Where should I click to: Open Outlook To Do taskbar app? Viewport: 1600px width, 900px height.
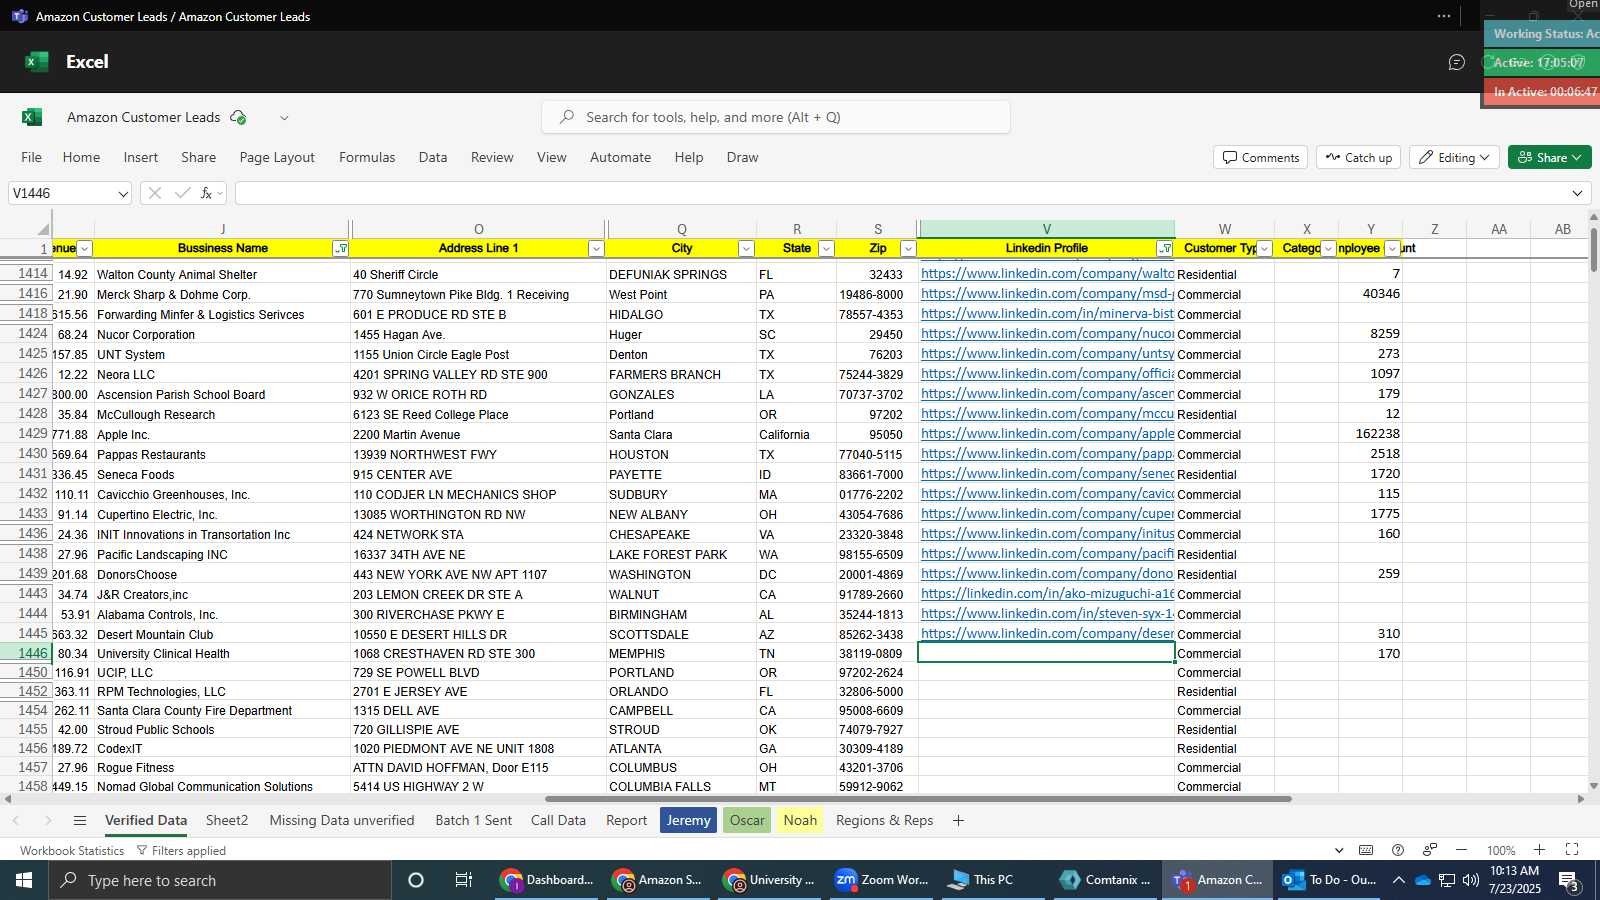[x=1329, y=880]
